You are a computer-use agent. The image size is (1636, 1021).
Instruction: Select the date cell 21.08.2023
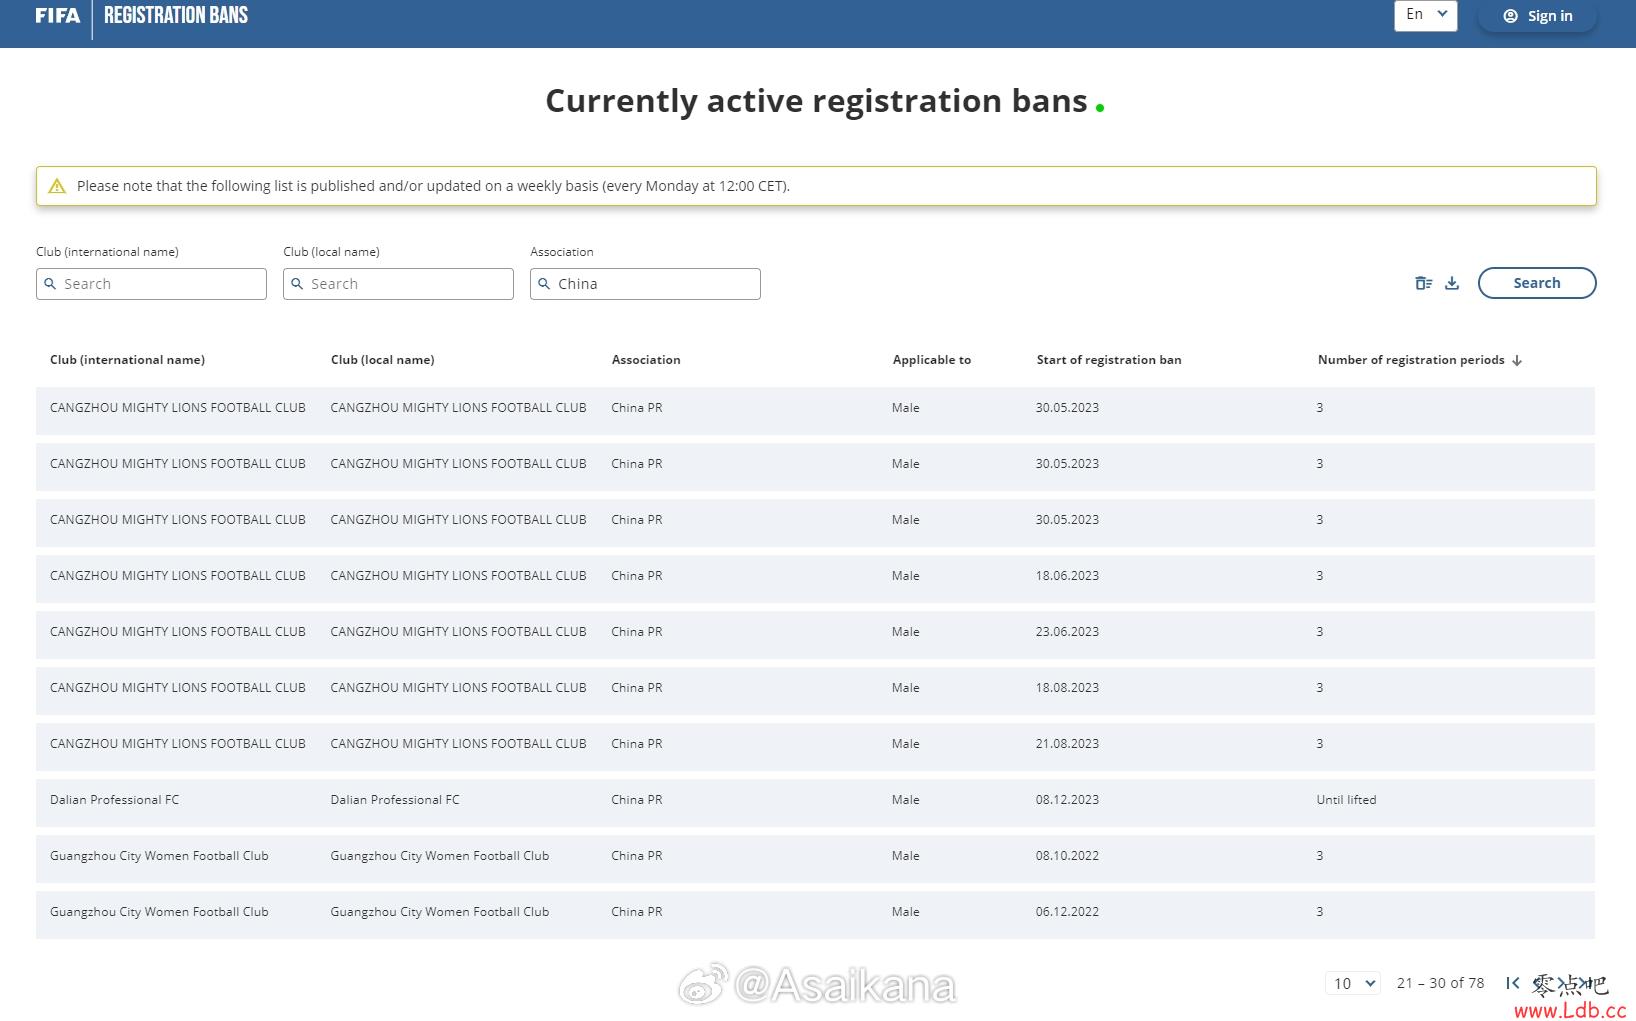[1067, 744]
